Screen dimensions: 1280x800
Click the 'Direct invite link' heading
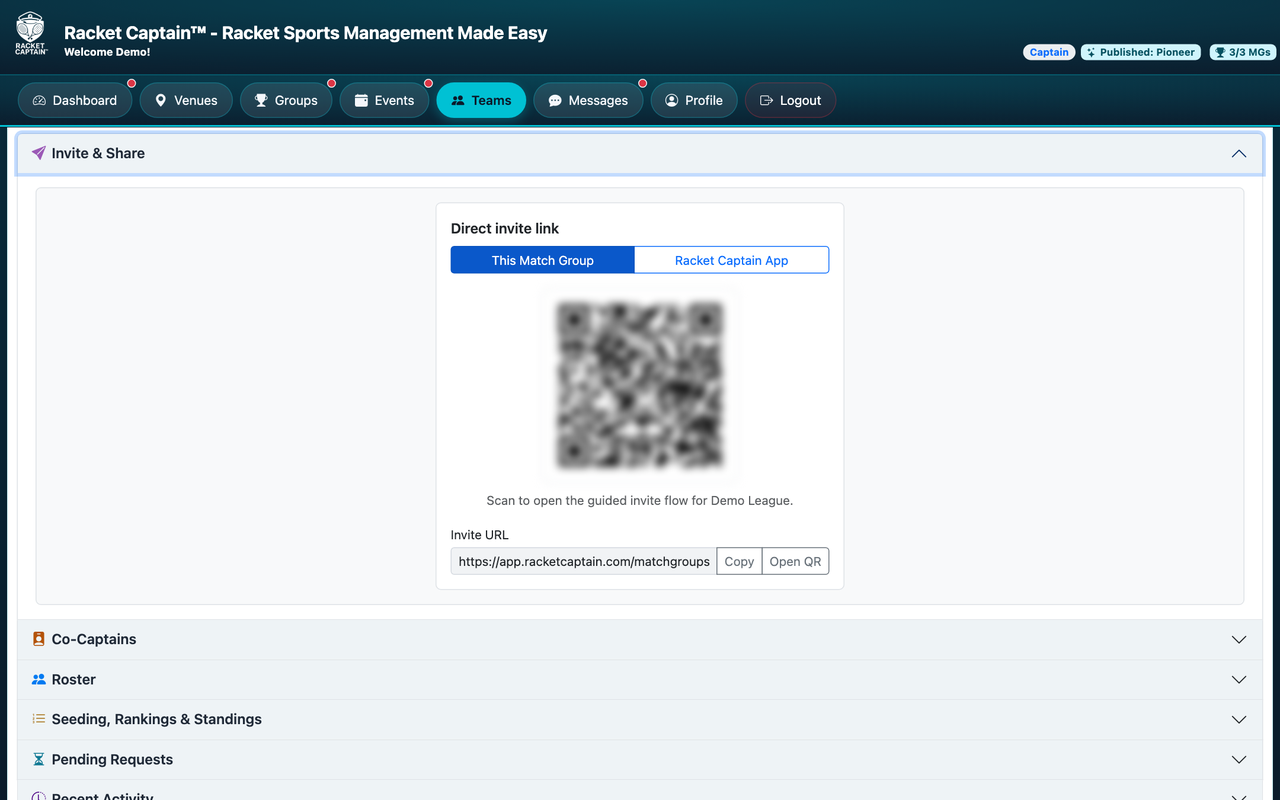pyautogui.click(x=505, y=228)
